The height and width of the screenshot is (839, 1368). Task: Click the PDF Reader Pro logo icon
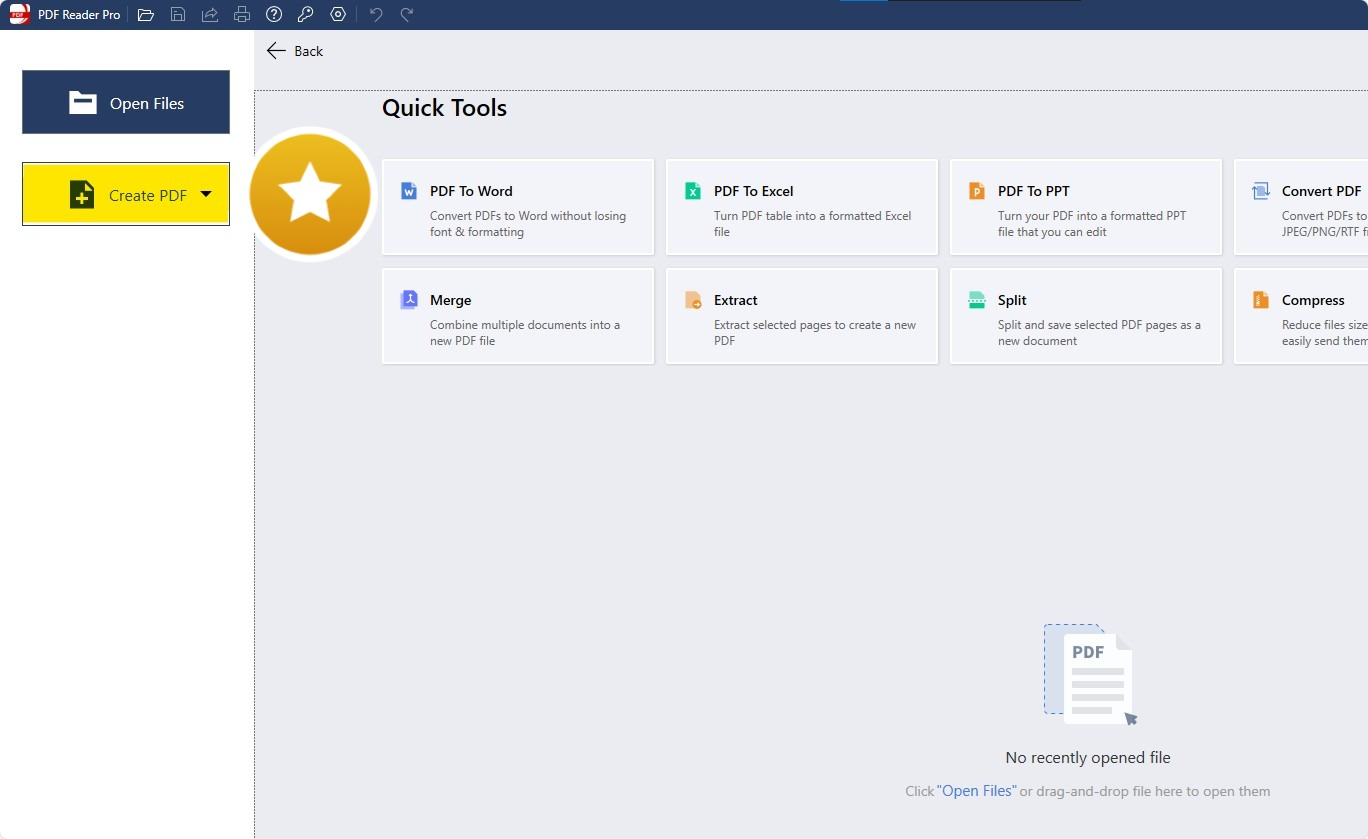(20, 15)
